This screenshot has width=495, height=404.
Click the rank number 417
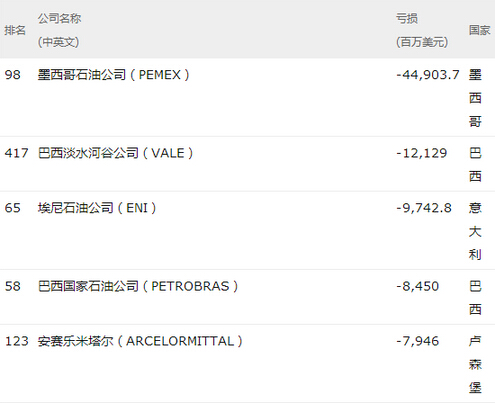click(17, 153)
